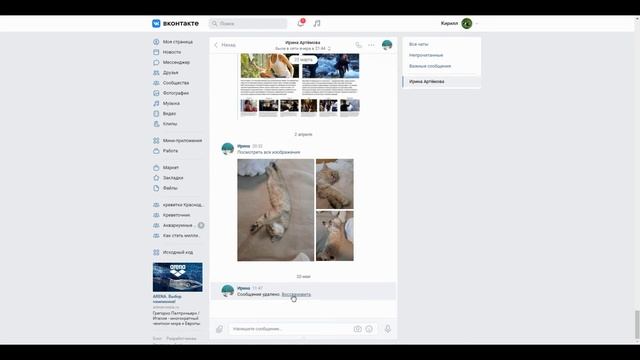Open the bottom-right cat photo
The image size is (640, 360).
pyautogui.click(x=335, y=236)
